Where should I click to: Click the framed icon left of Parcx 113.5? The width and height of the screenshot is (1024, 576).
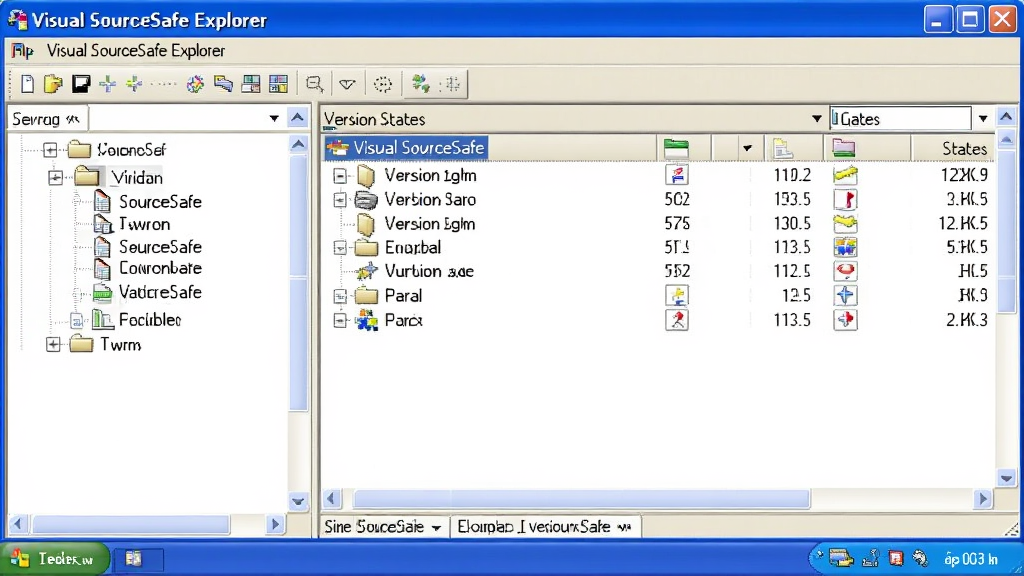pyautogui.click(x=677, y=320)
